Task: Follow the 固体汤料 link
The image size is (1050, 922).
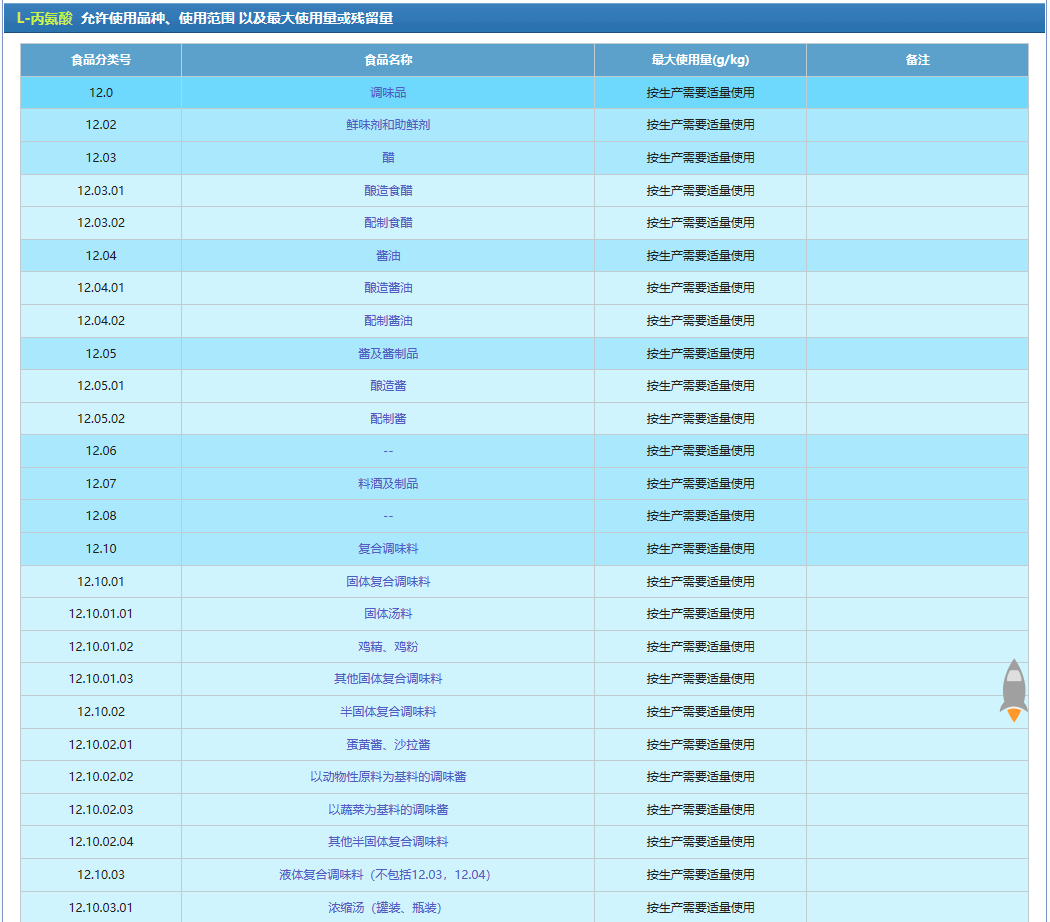Action: (388, 613)
